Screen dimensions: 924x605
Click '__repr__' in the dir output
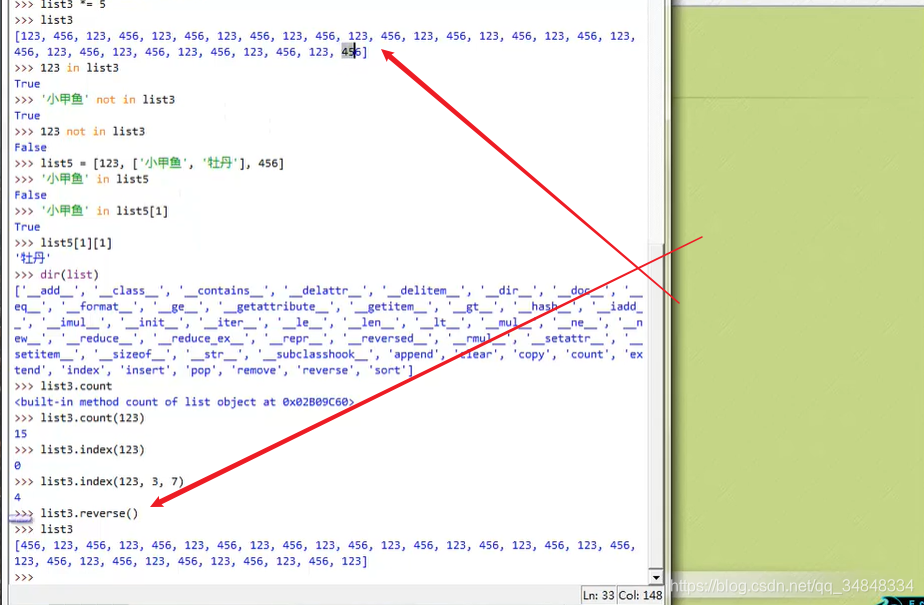(x=296, y=338)
